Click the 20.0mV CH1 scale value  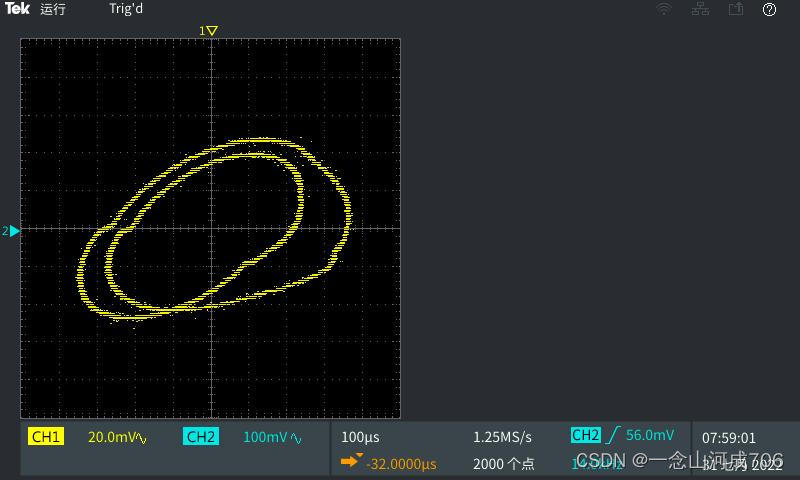click(112, 437)
